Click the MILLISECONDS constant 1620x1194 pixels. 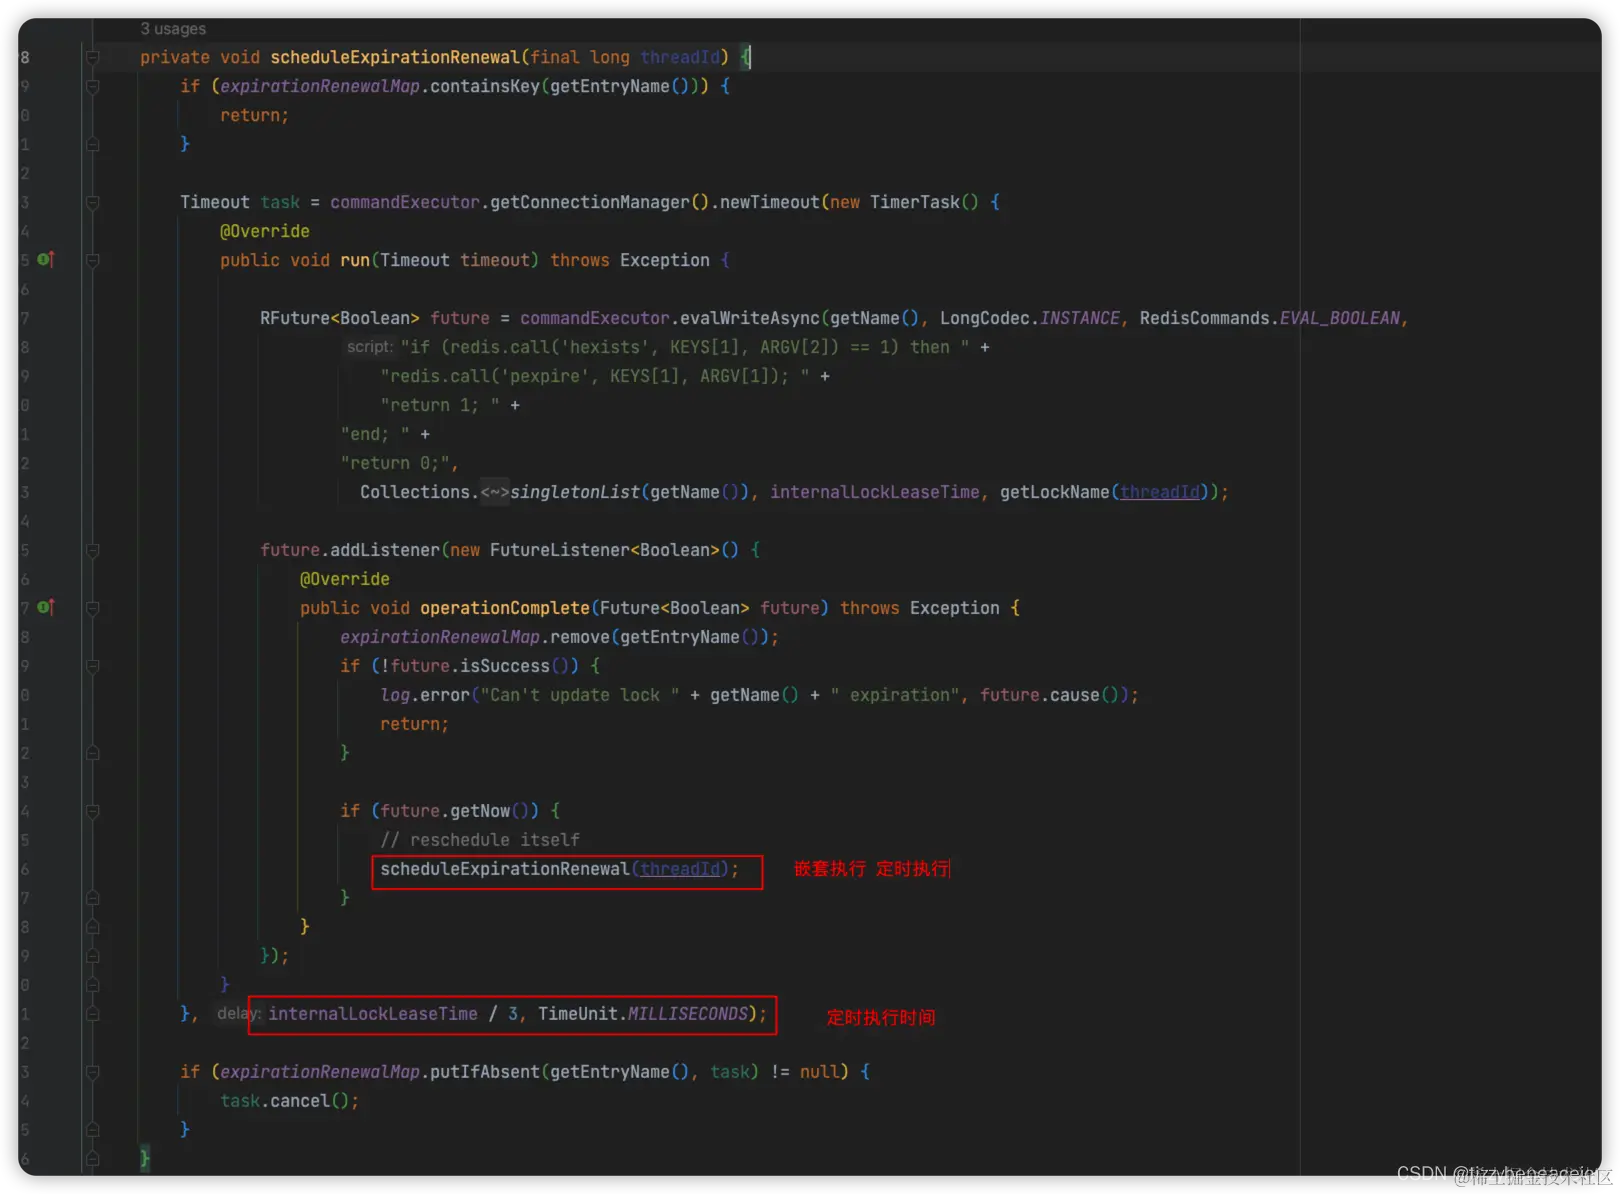click(687, 1014)
